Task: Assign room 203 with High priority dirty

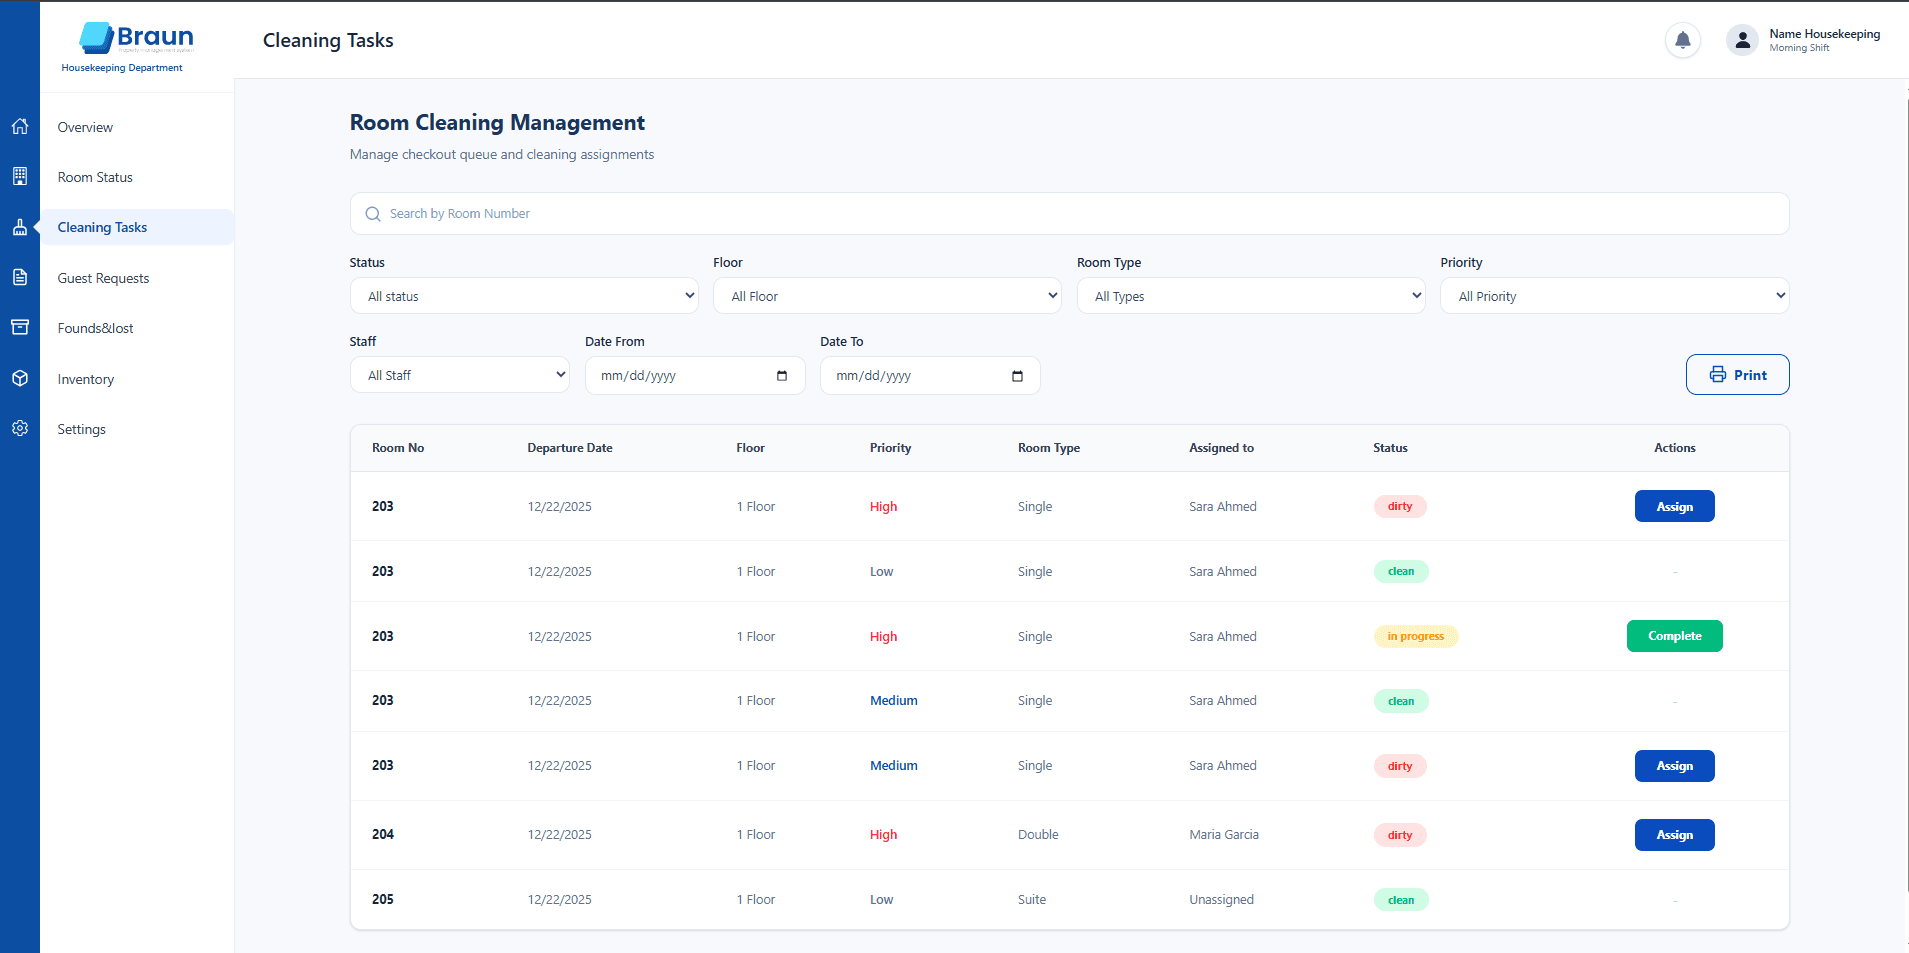Action: (1674, 506)
